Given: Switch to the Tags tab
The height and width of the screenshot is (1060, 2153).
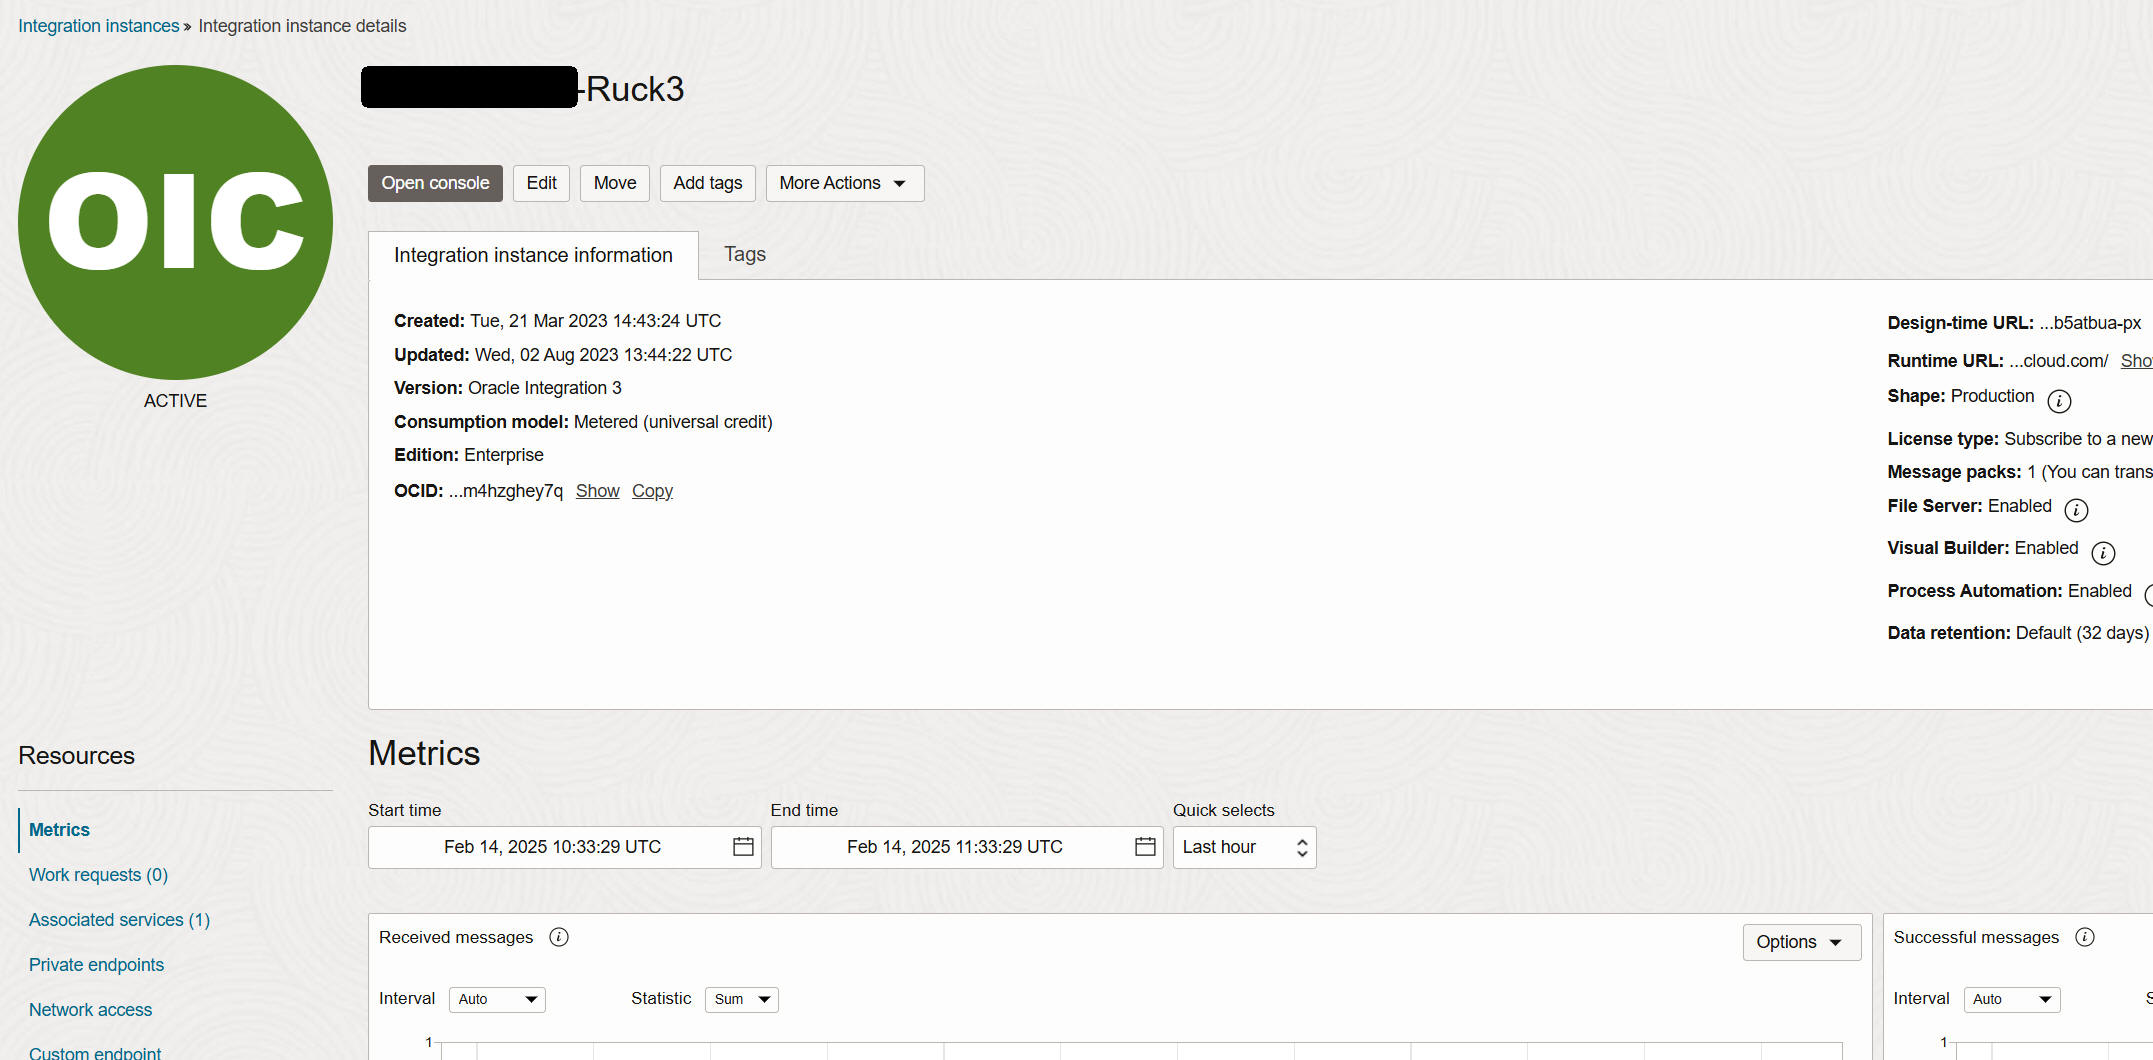Looking at the screenshot, I should pyautogui.click(x=745, y=254).
